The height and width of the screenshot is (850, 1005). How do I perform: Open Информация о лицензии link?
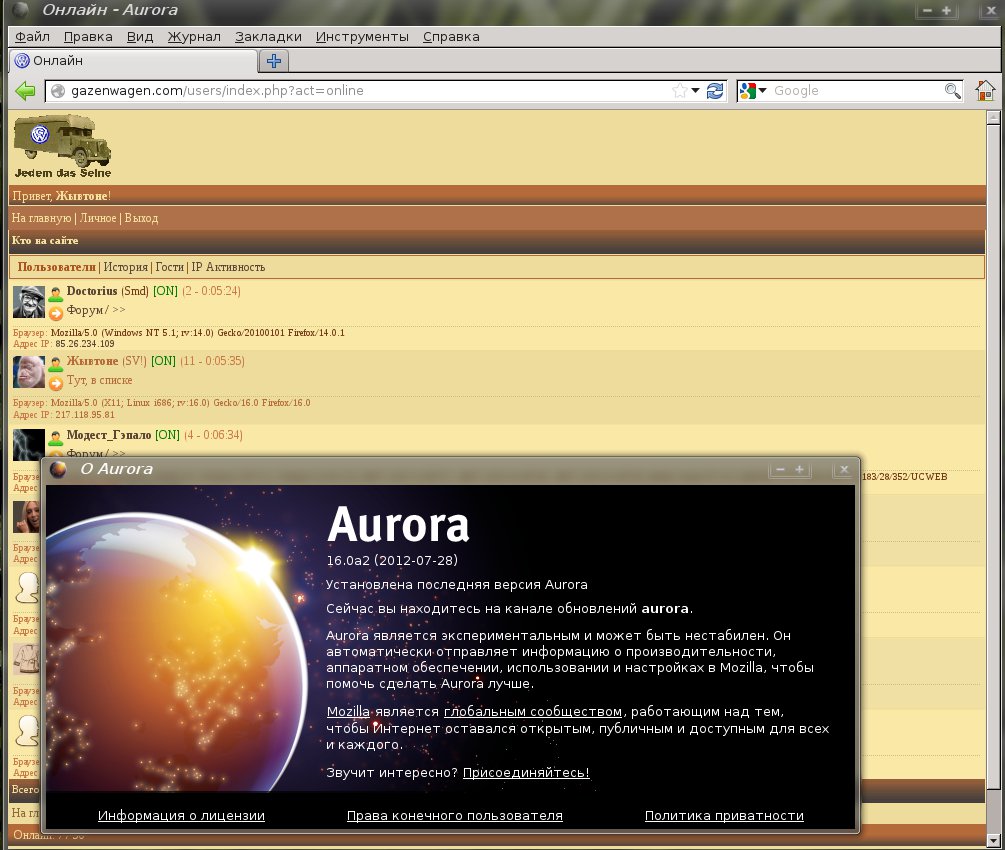coord(181,815)
